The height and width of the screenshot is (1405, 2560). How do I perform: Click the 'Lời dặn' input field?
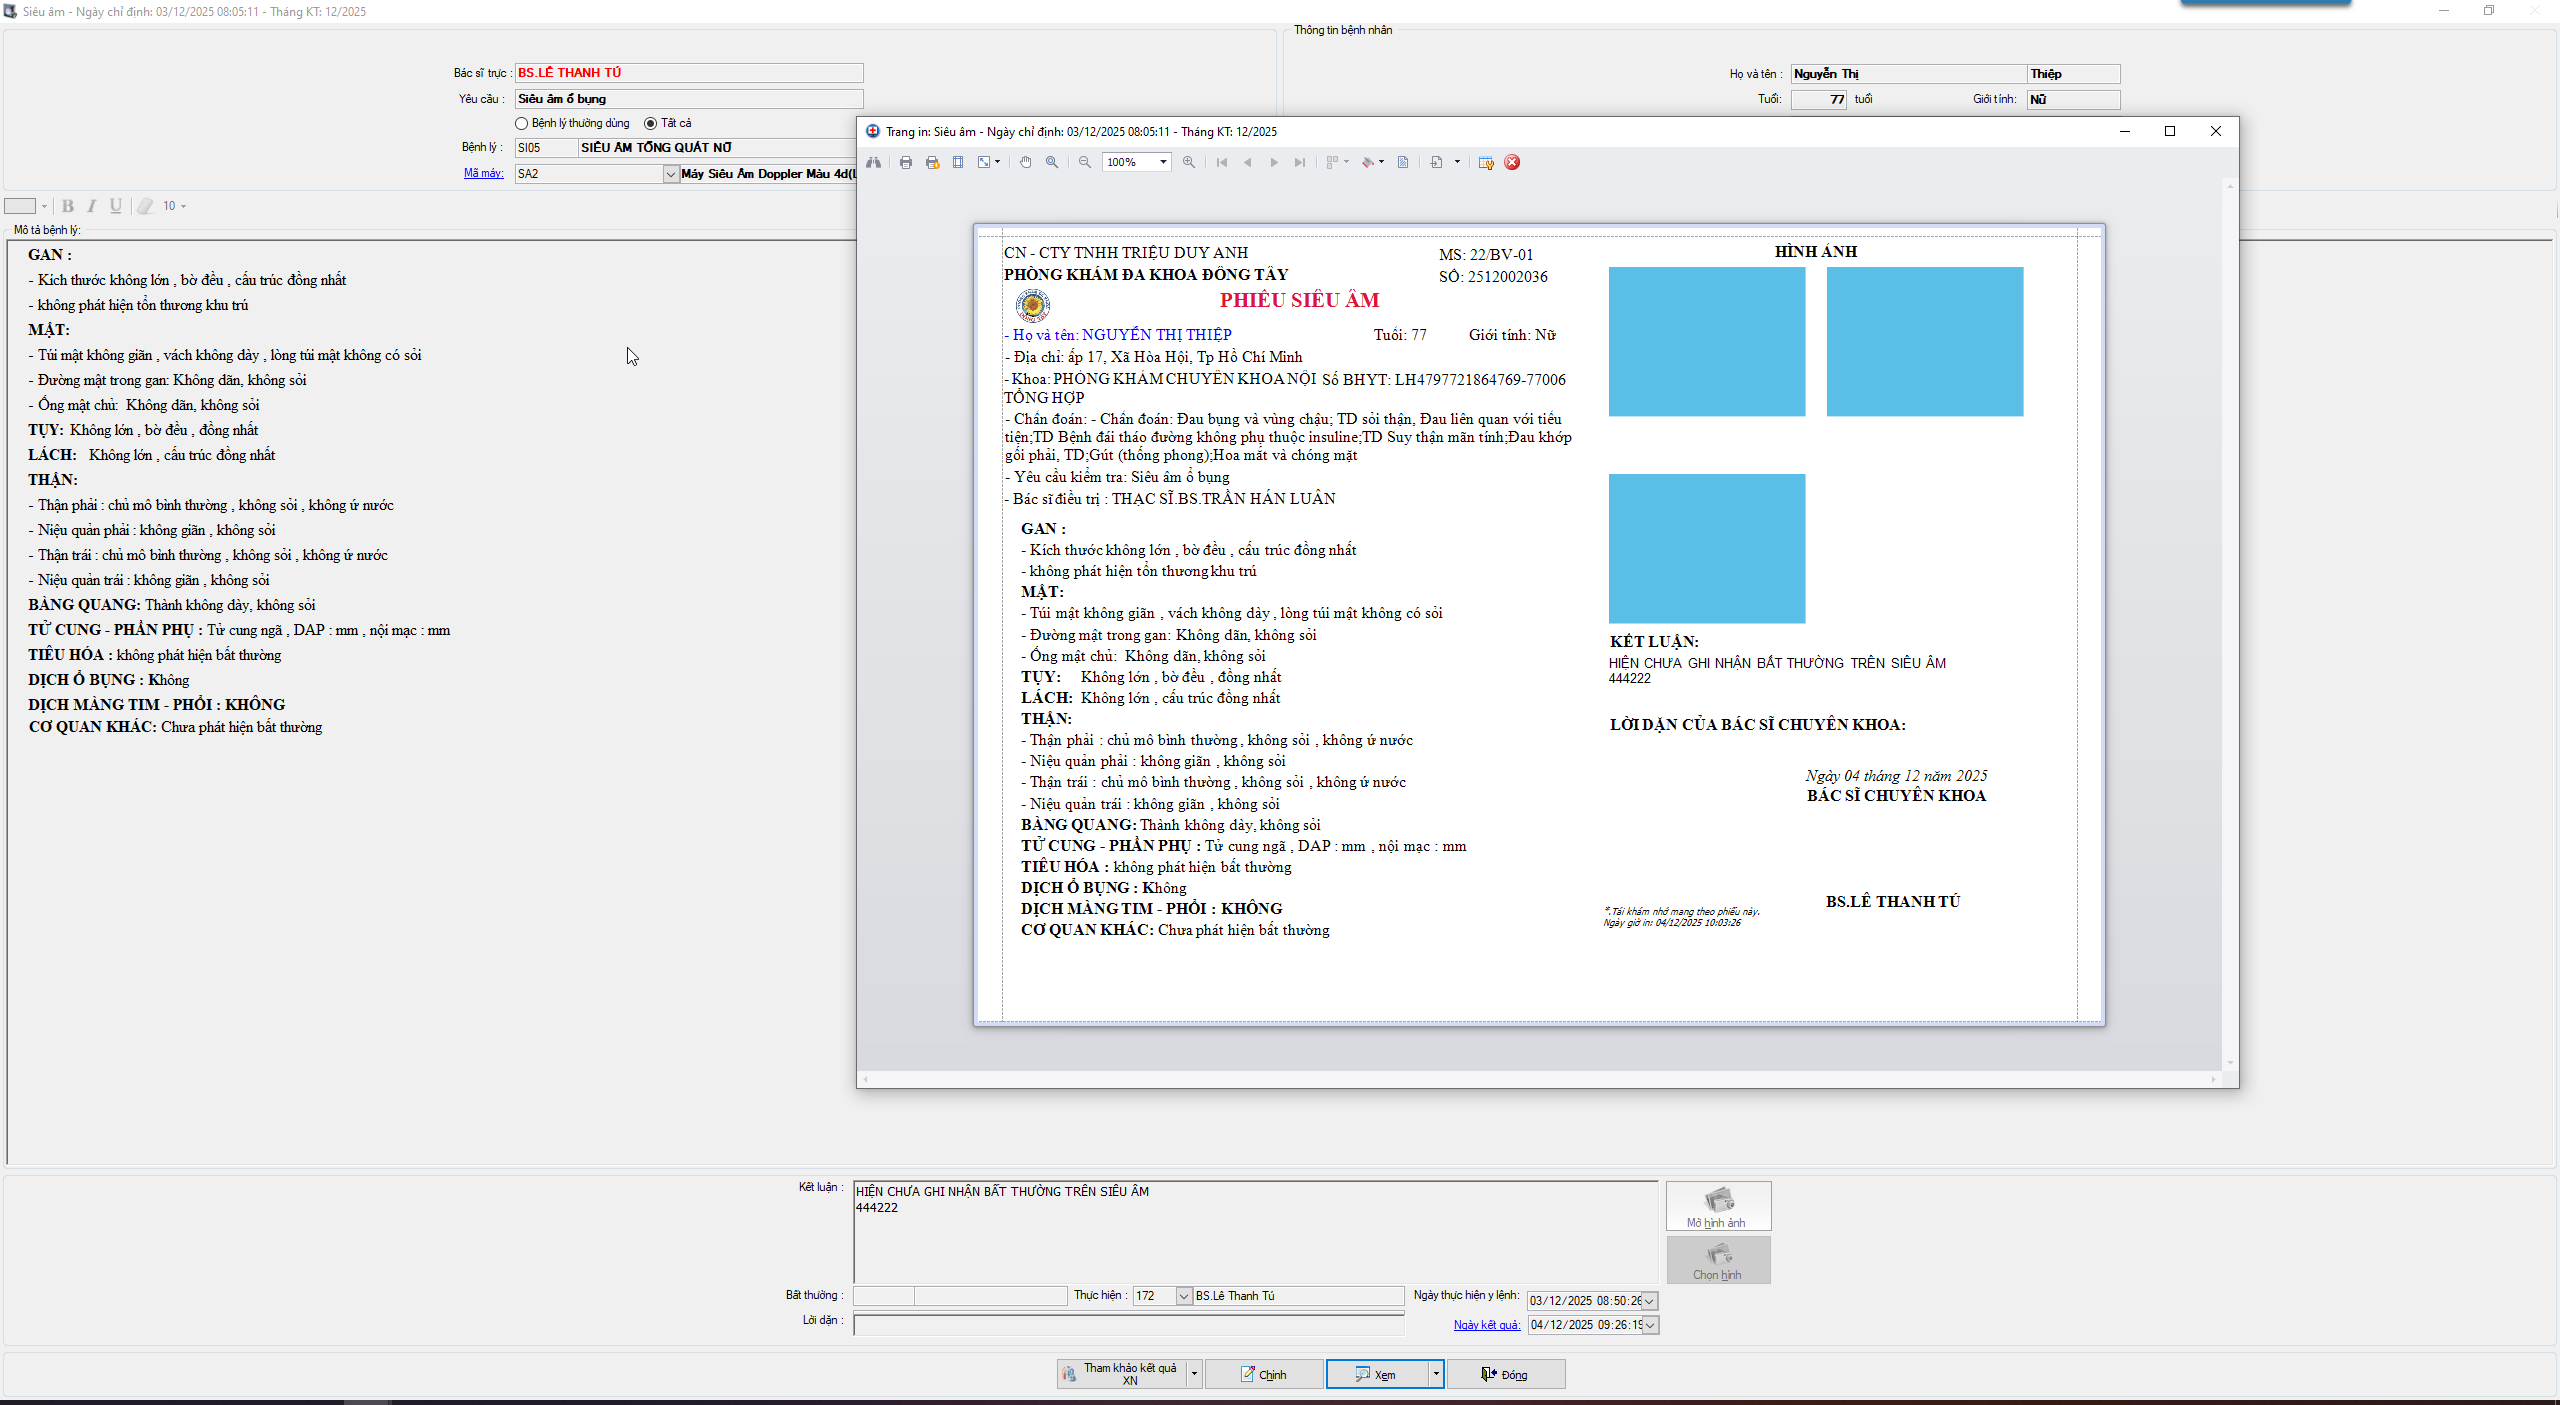tap(1128, 1324)
